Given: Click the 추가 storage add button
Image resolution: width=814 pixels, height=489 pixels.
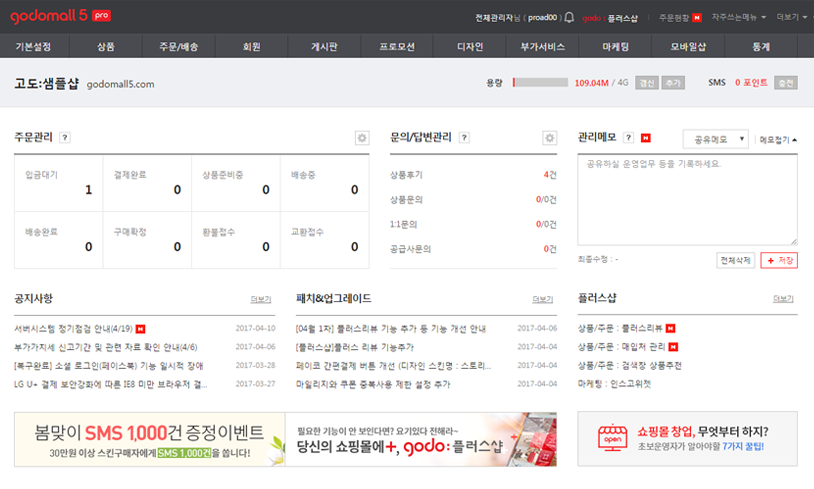Looking at the screenshot, I should (673, 83).
